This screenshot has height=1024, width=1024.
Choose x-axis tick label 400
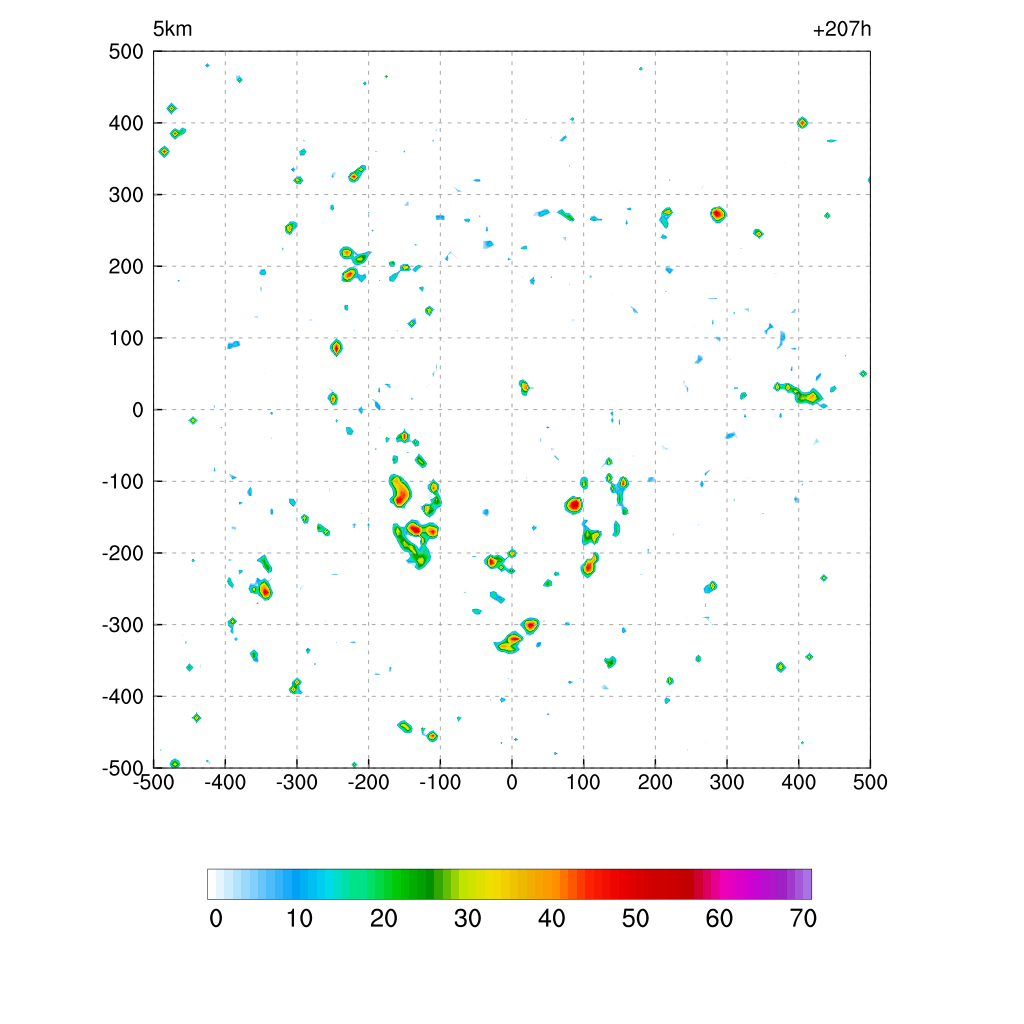pos(799,782)
